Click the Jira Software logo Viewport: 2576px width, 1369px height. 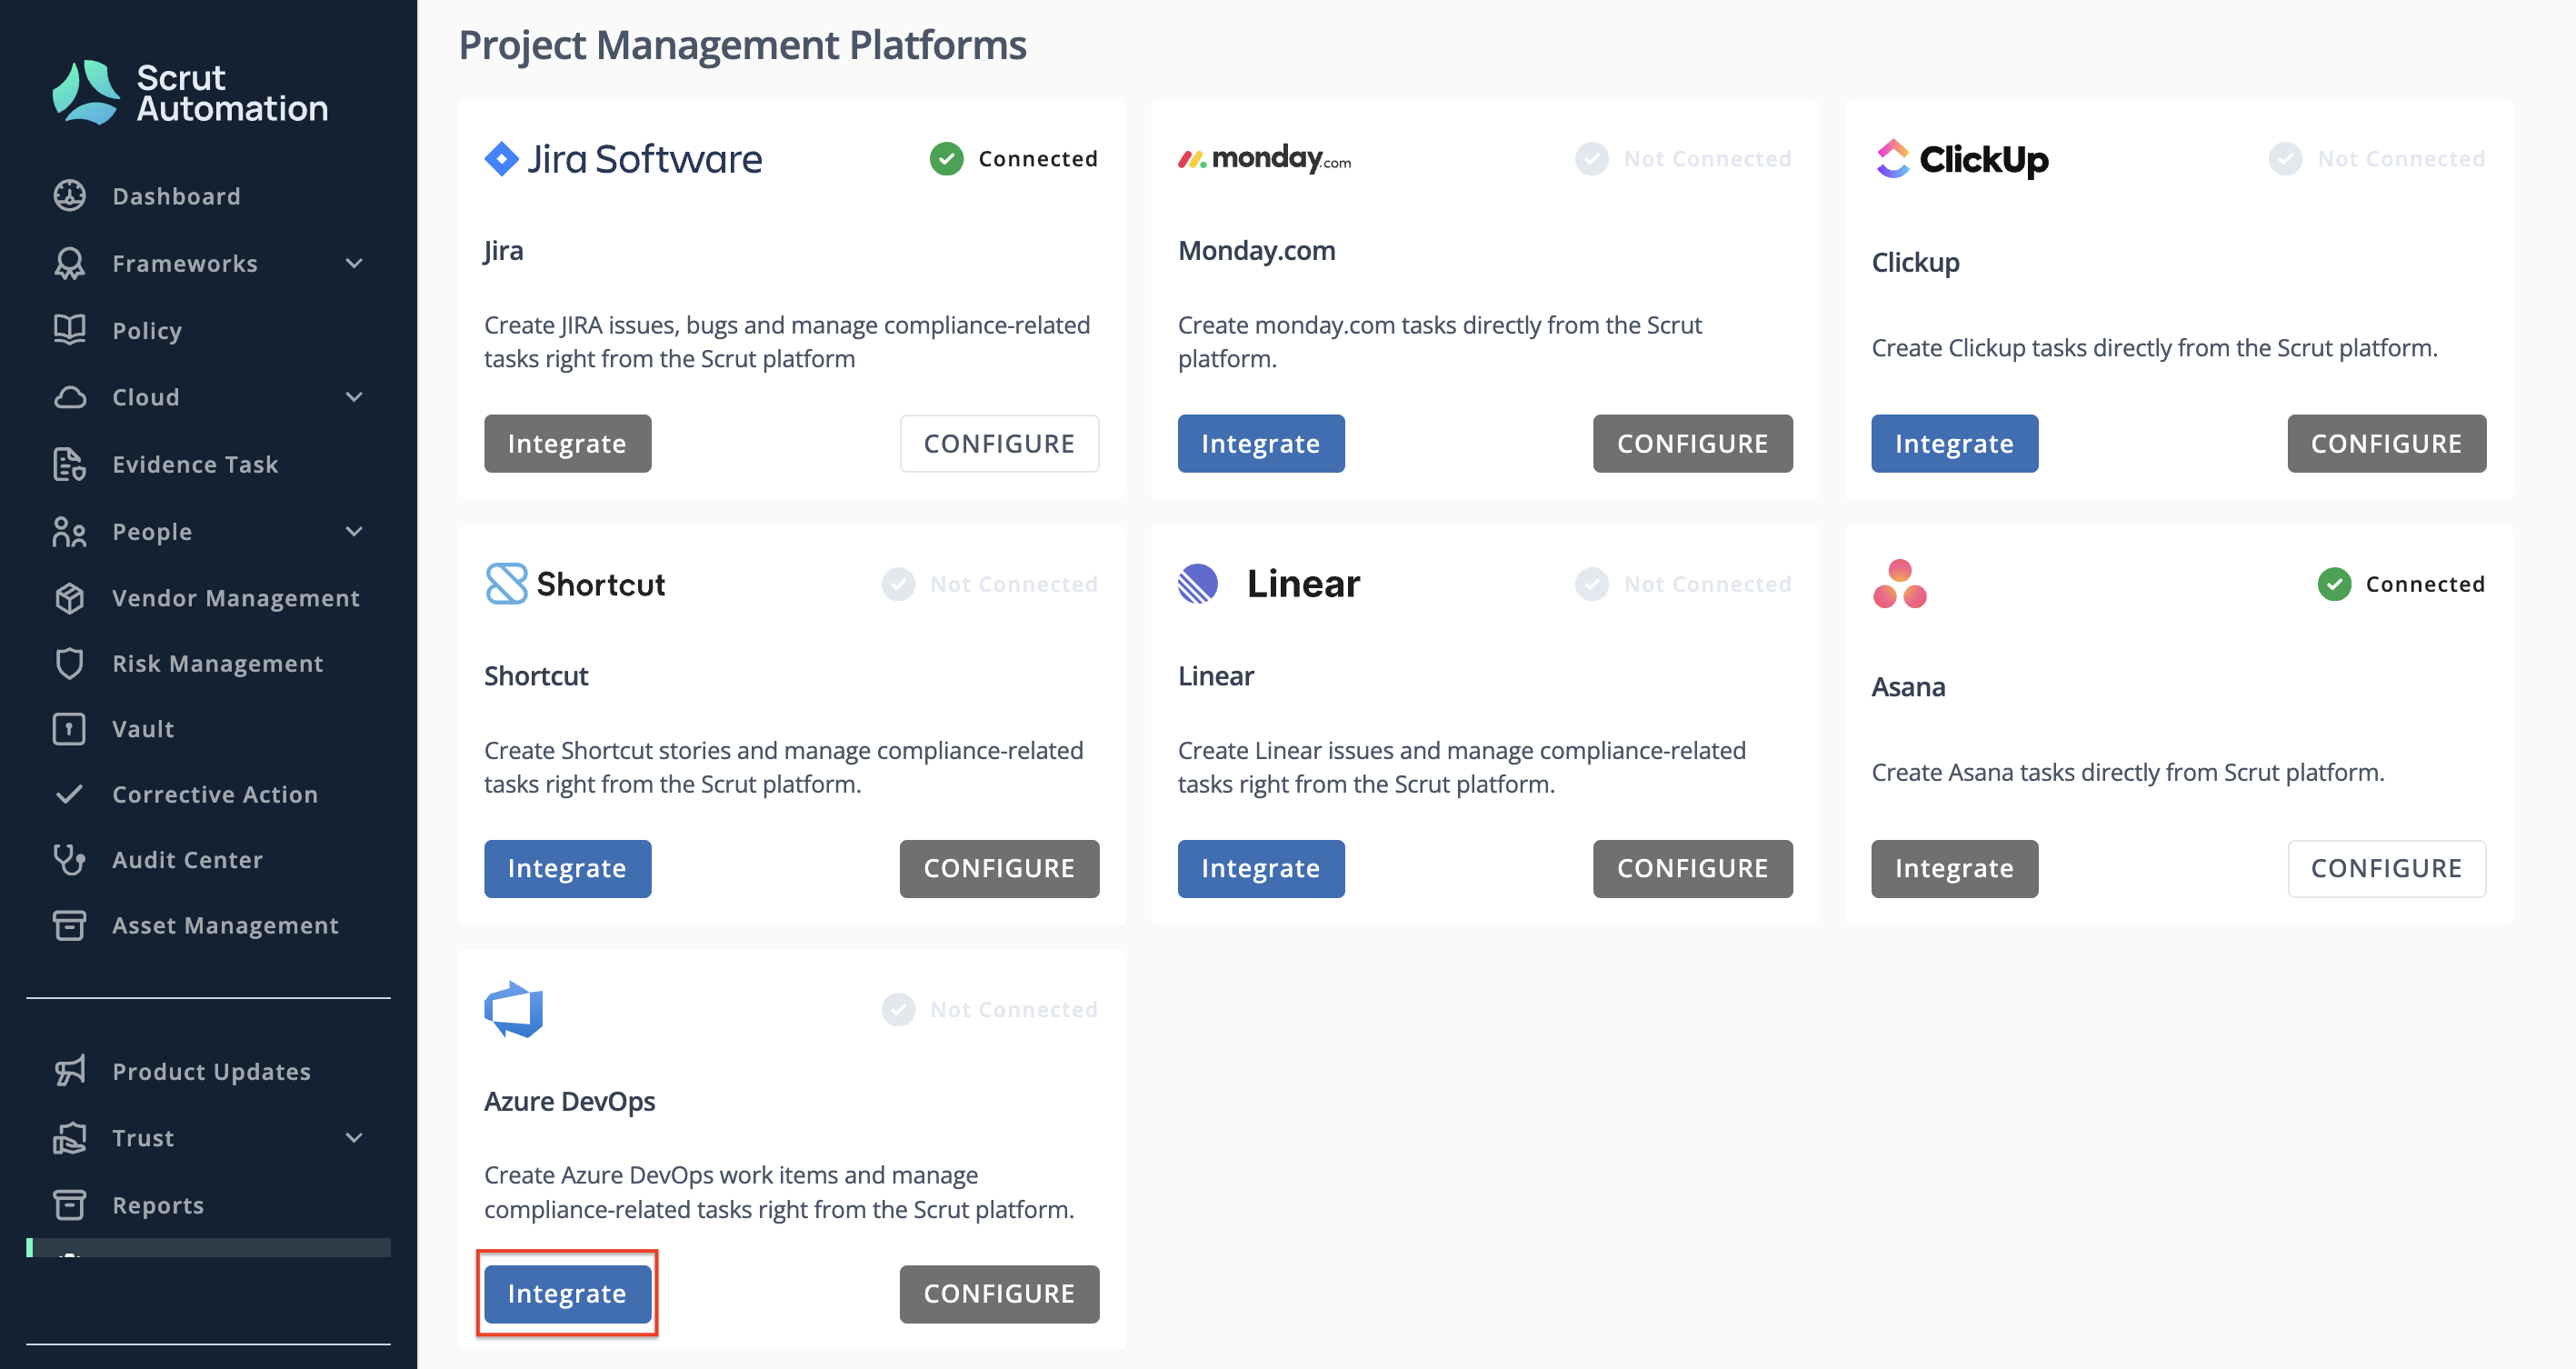pos(623,159)
